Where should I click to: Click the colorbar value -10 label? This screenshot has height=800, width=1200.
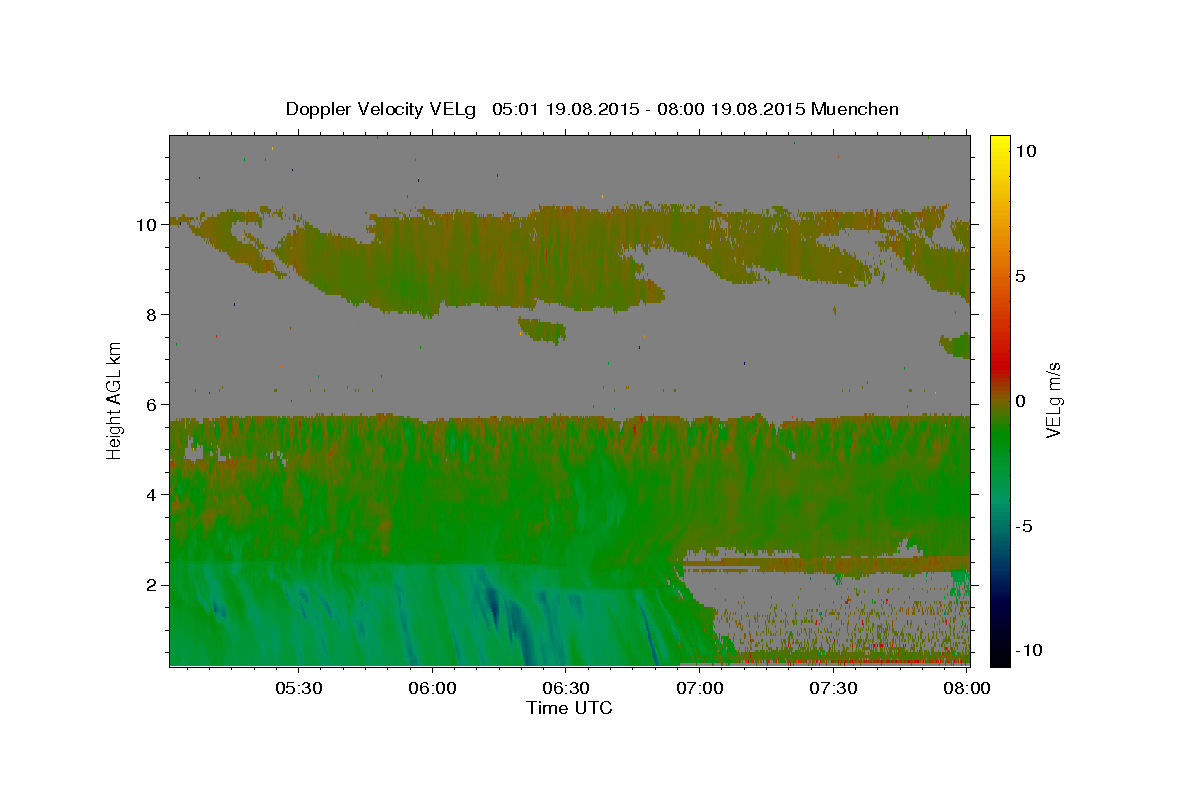point(1030,651)
